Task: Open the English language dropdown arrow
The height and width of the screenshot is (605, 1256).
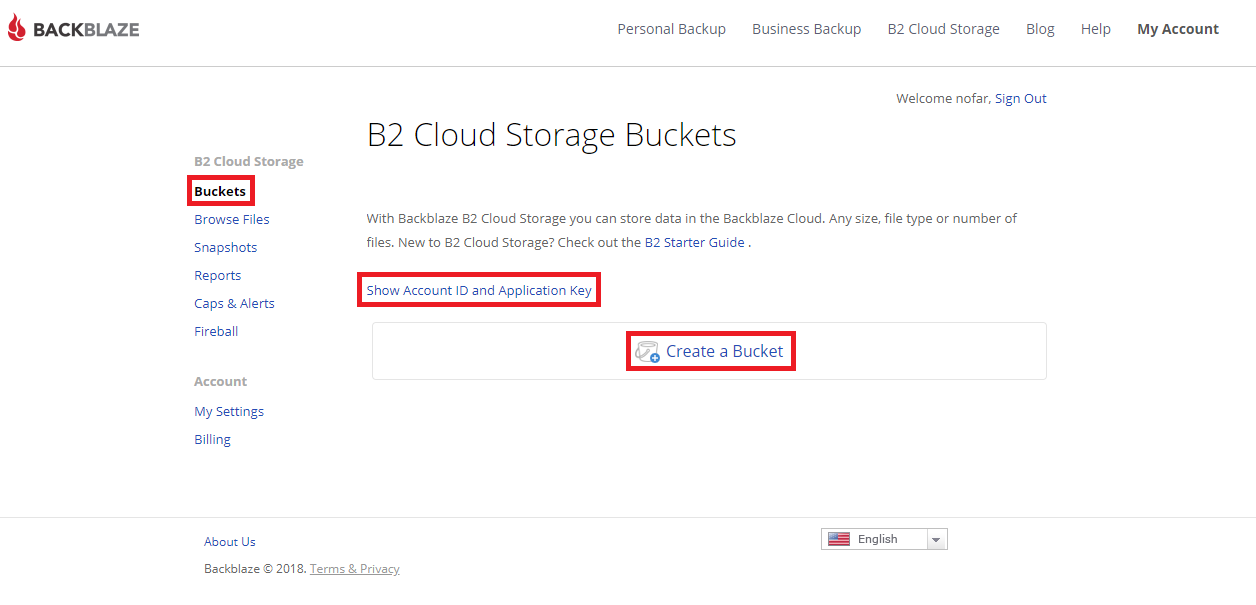Action: 936,540
